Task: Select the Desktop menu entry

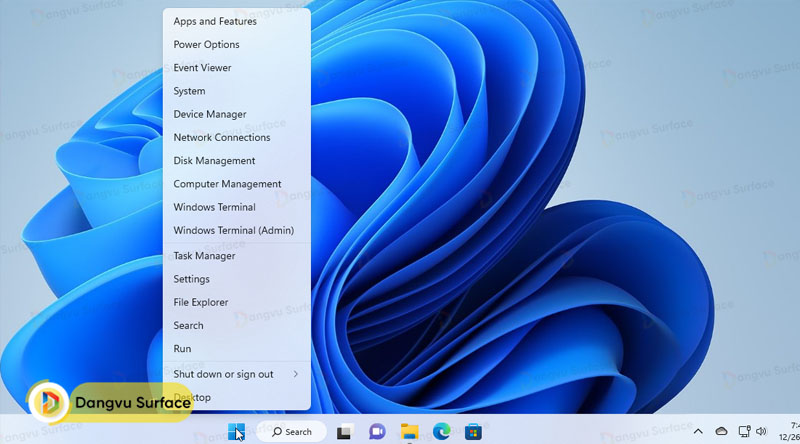Action: pos(237,397)
